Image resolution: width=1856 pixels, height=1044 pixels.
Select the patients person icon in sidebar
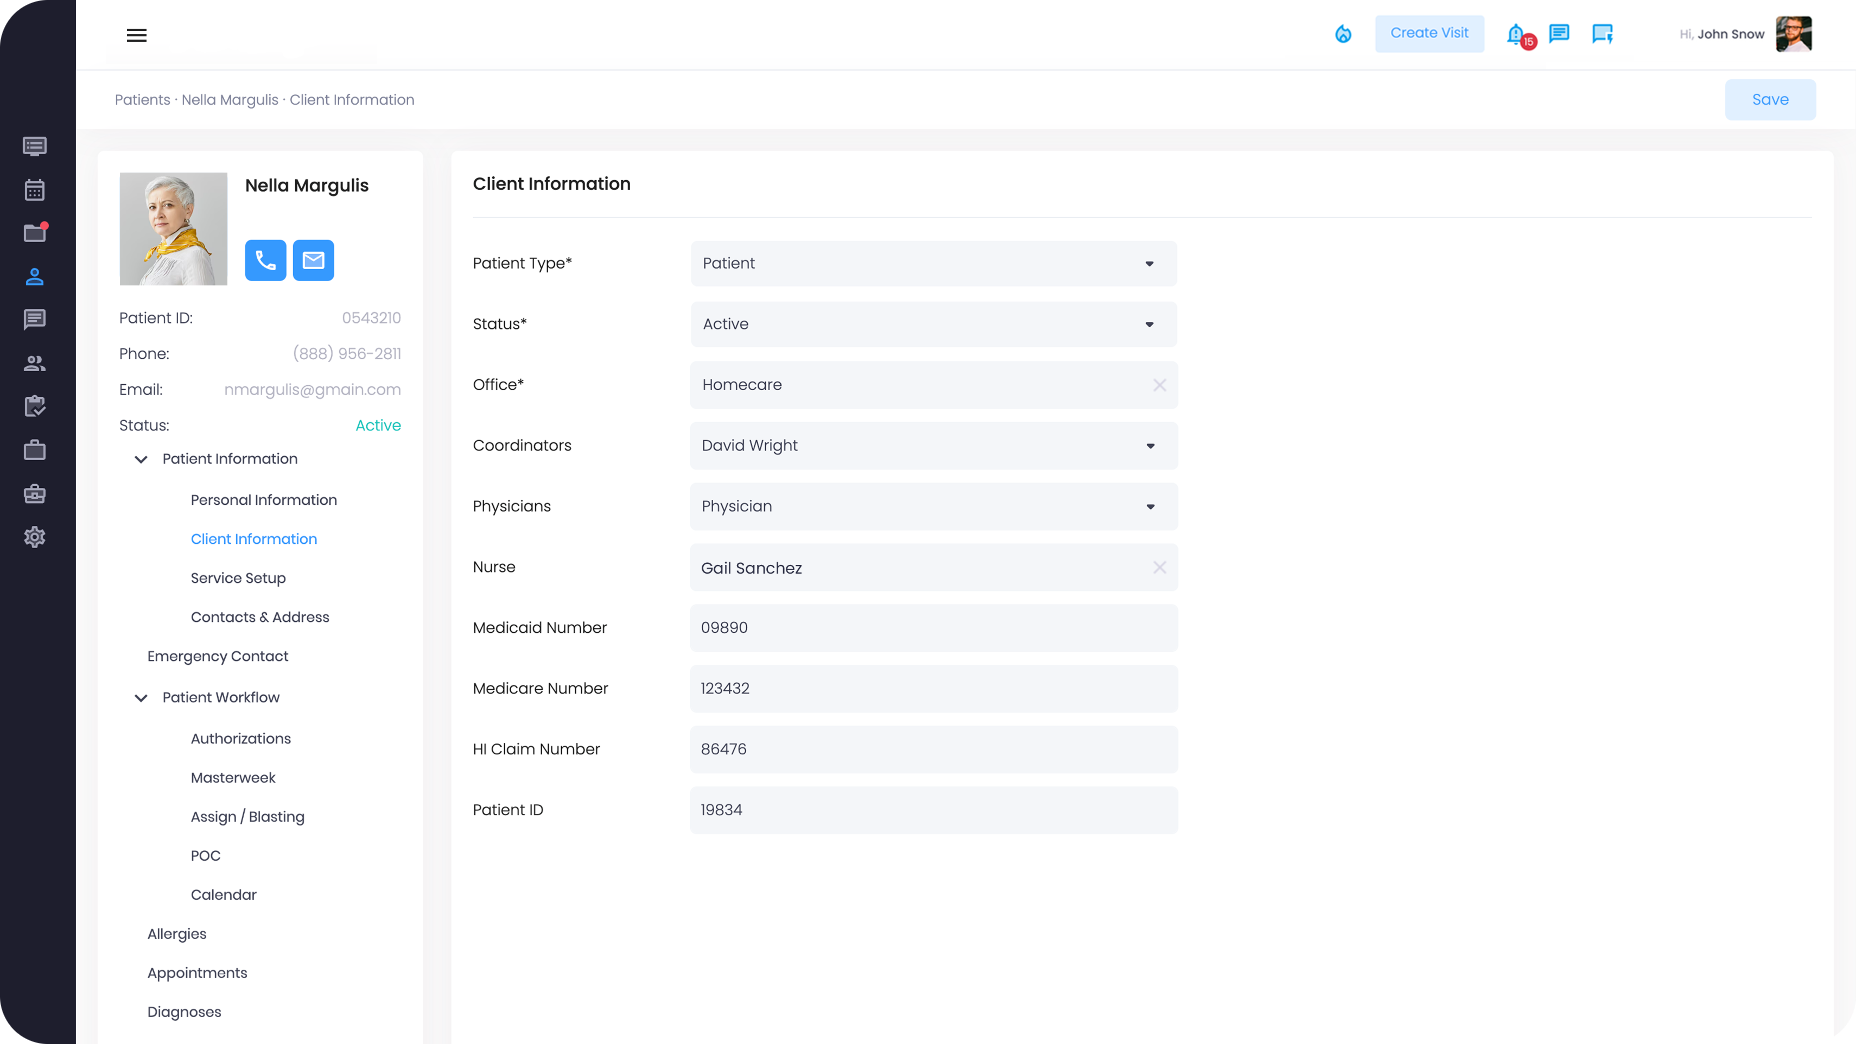point(35,277)
